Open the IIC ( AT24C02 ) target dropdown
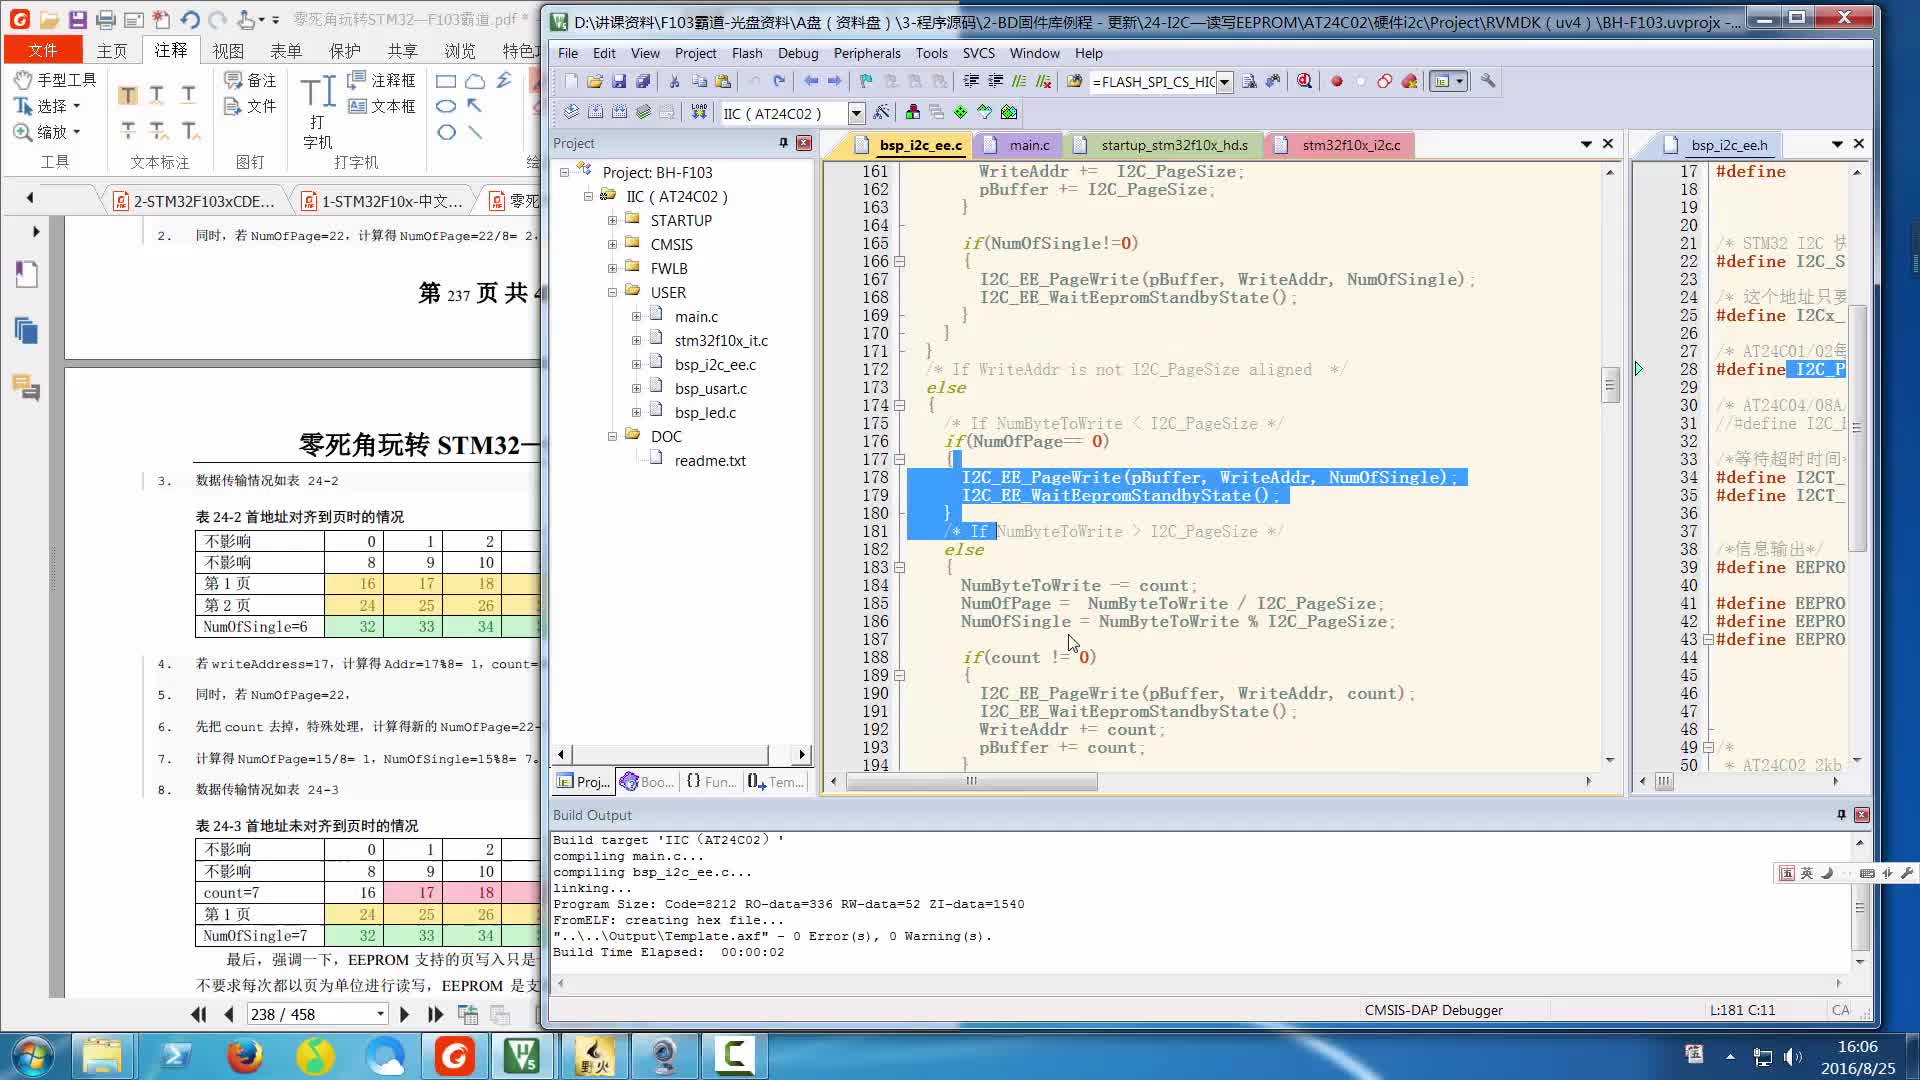The height and width of the screenshot is (1080, 1920). pyautogui.click(x=856, y=113)
